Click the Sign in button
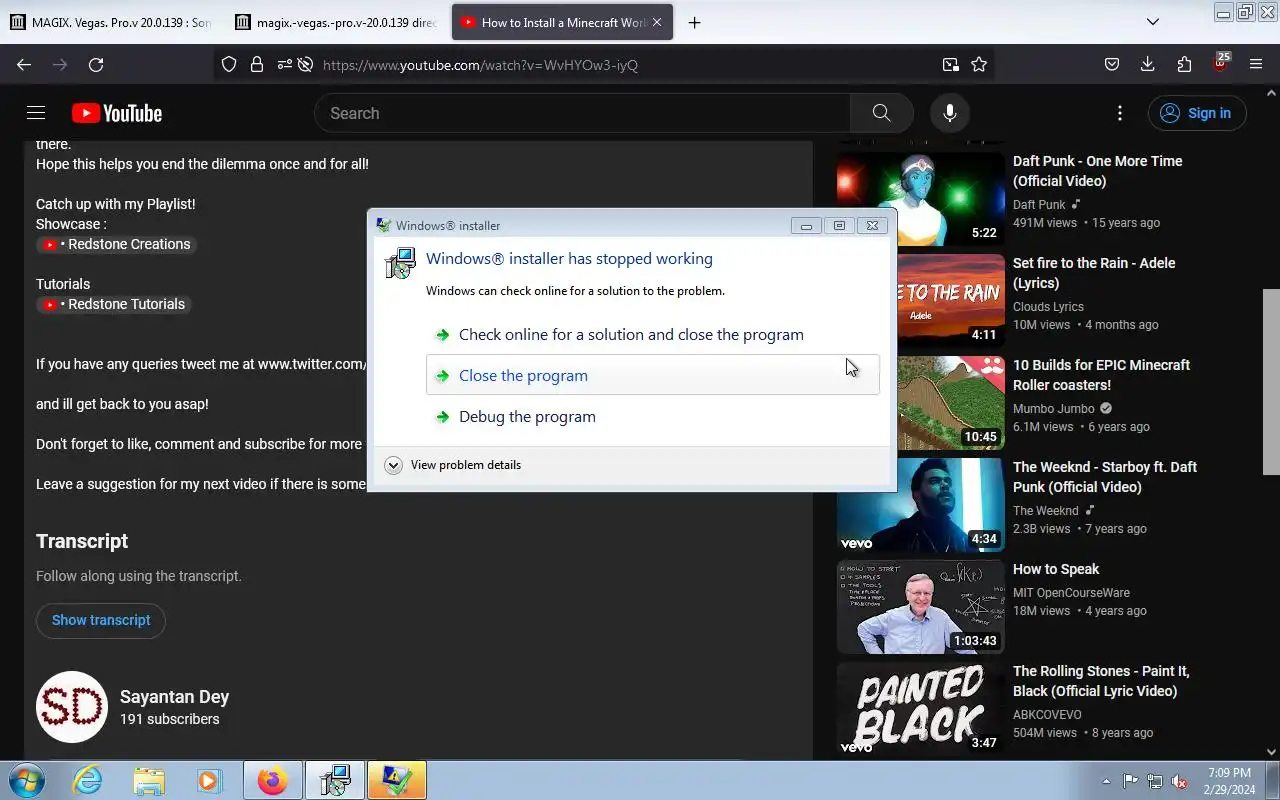 1197,113
